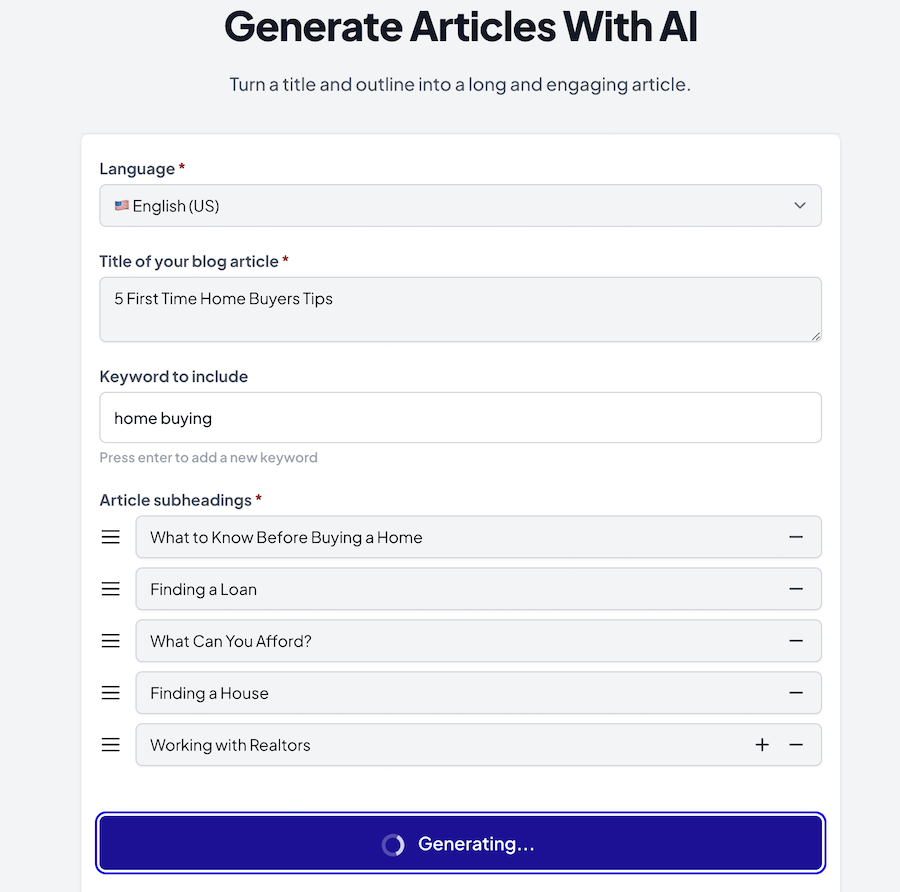Remove the Finding a House subheading
This screenshot has width=900, height=892.
click(796, 693)
